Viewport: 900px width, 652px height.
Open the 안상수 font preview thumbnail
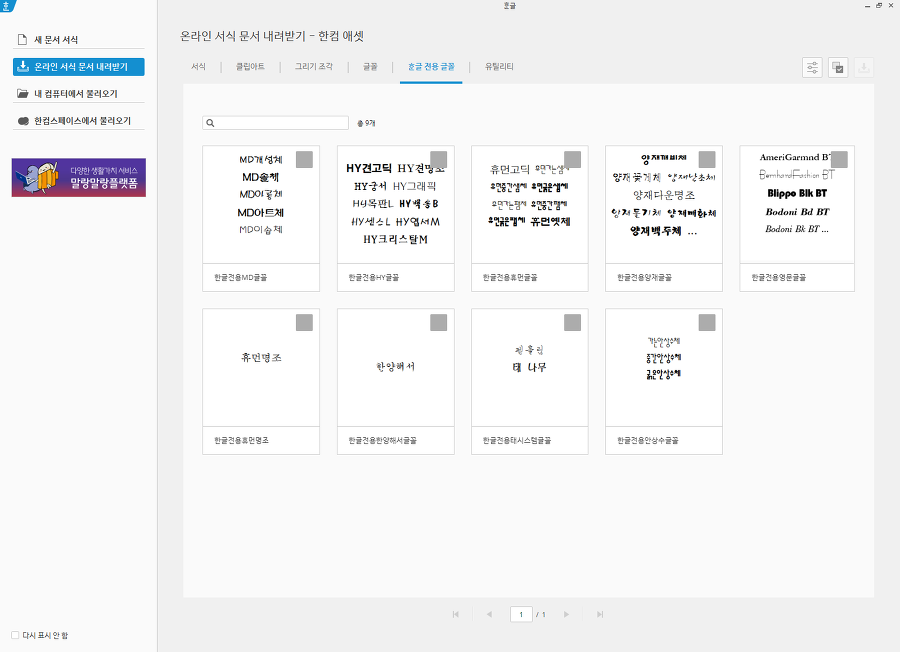point(664,368)
